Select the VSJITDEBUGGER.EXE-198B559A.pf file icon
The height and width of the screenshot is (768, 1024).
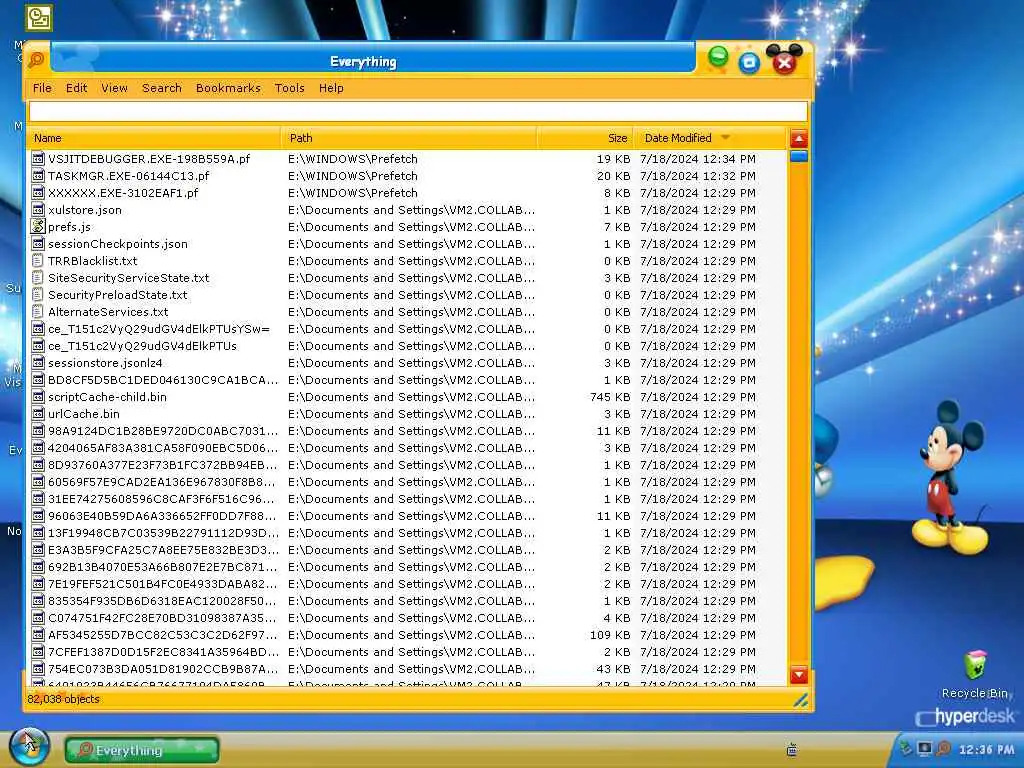tap(38, 159)
